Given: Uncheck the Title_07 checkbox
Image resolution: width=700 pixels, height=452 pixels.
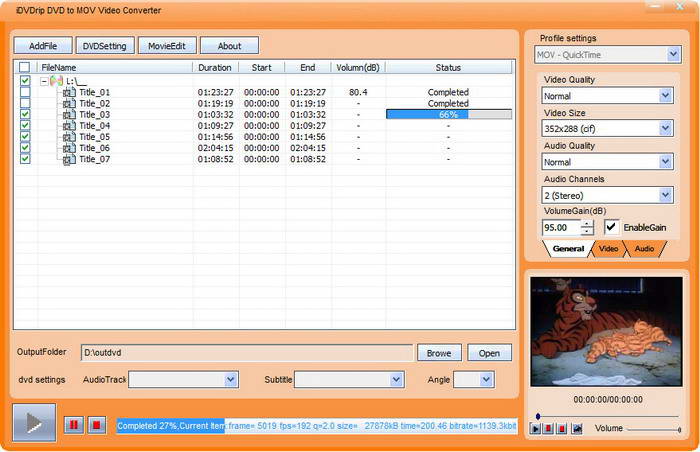Looking at the screenshot, I should tap(25, 159).
